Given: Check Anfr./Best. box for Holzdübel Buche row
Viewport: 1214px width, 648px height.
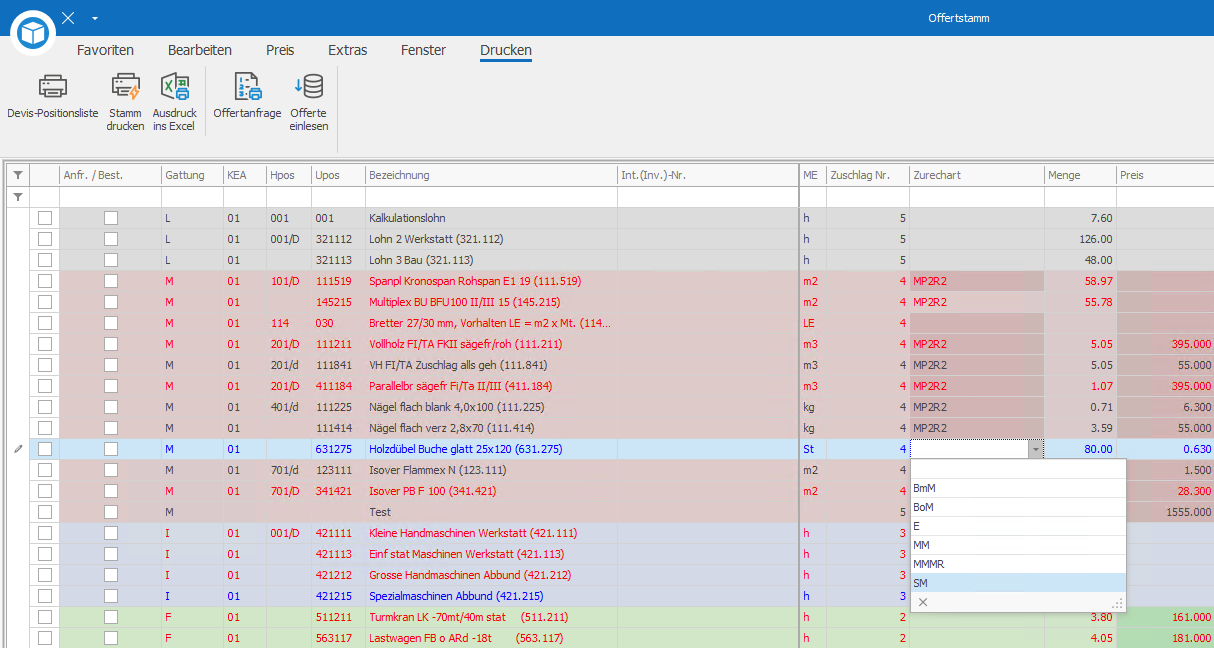Looking at the screenshot, I should click(x=111, y=449).
